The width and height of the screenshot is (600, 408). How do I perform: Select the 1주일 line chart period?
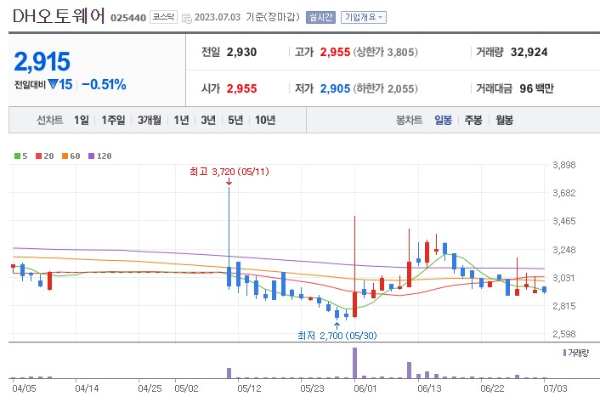(x=113, y=120)
